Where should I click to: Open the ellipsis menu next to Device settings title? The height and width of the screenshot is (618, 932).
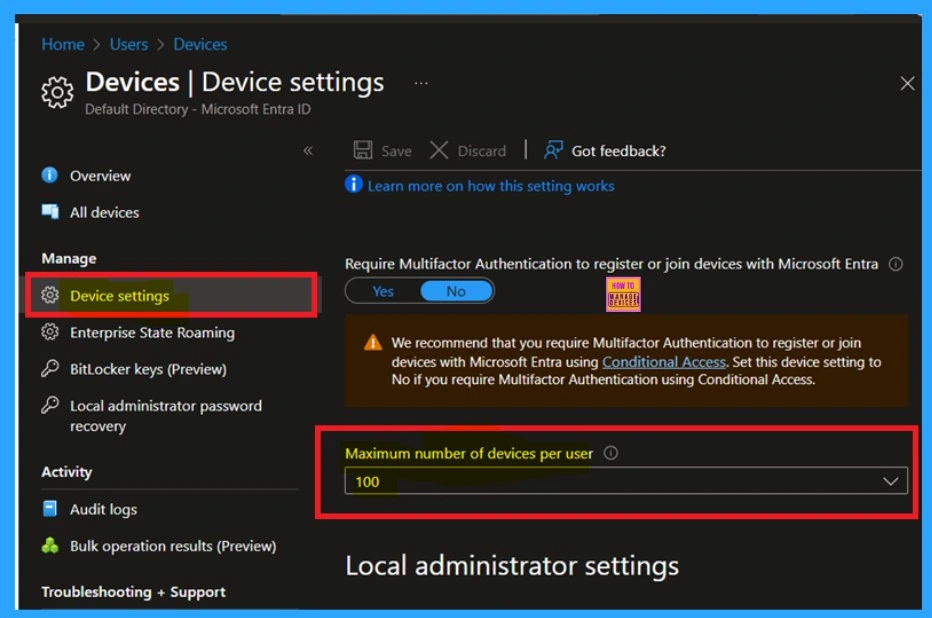(421, 83)
